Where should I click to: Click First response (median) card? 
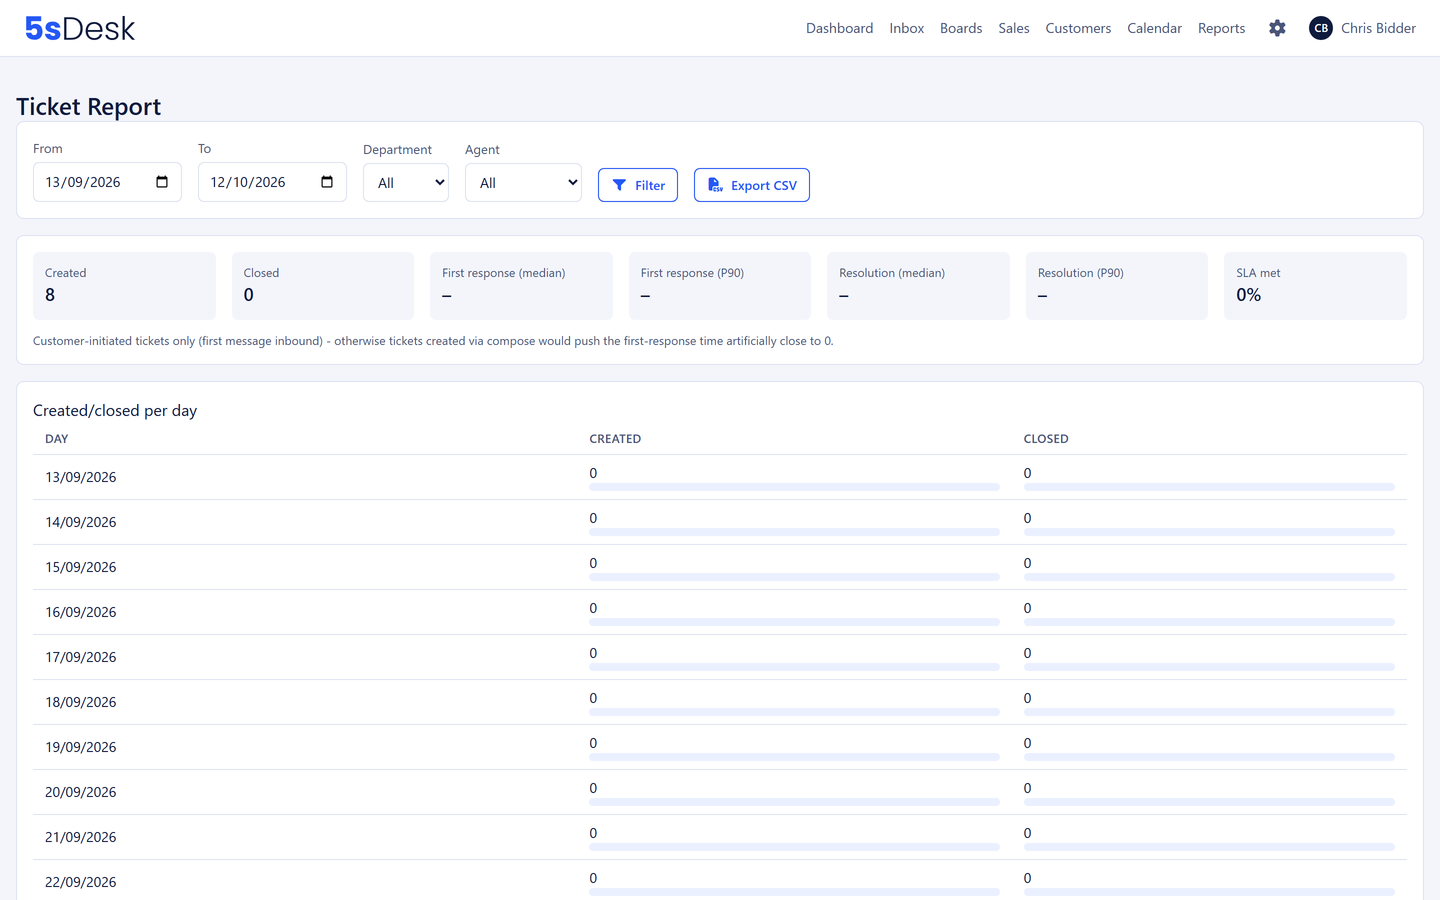click(x=521, y=286)
